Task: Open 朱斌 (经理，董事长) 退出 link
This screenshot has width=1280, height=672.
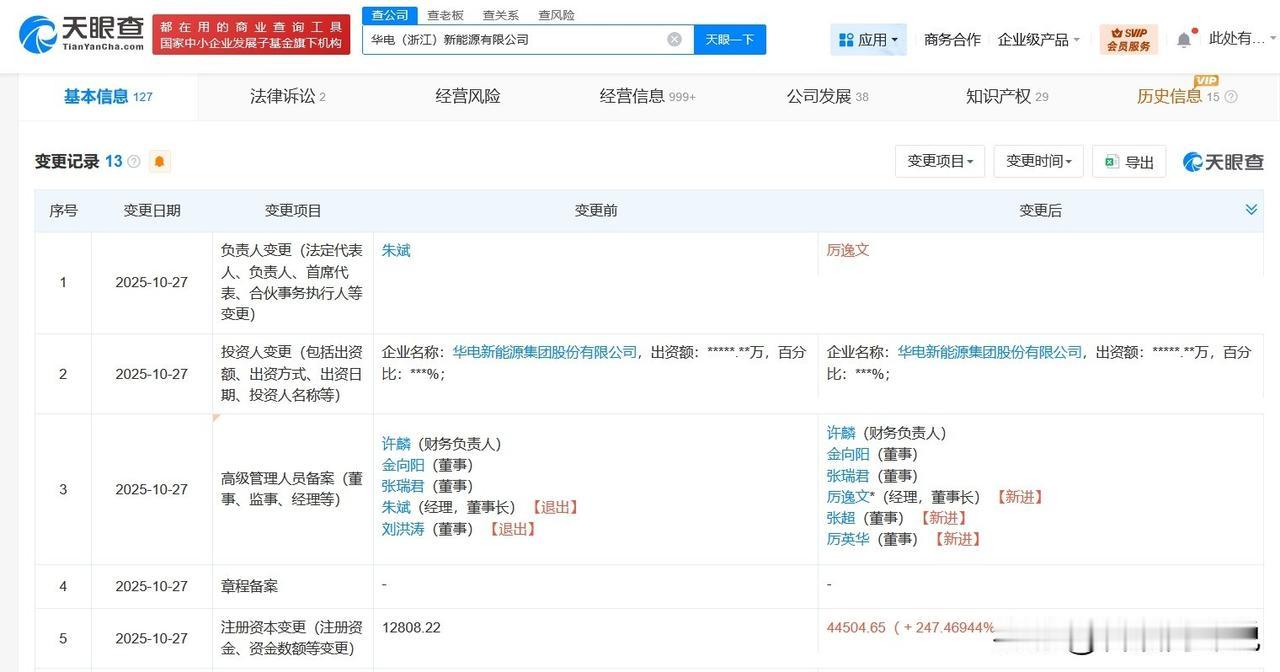Action: tap(396, 507)
